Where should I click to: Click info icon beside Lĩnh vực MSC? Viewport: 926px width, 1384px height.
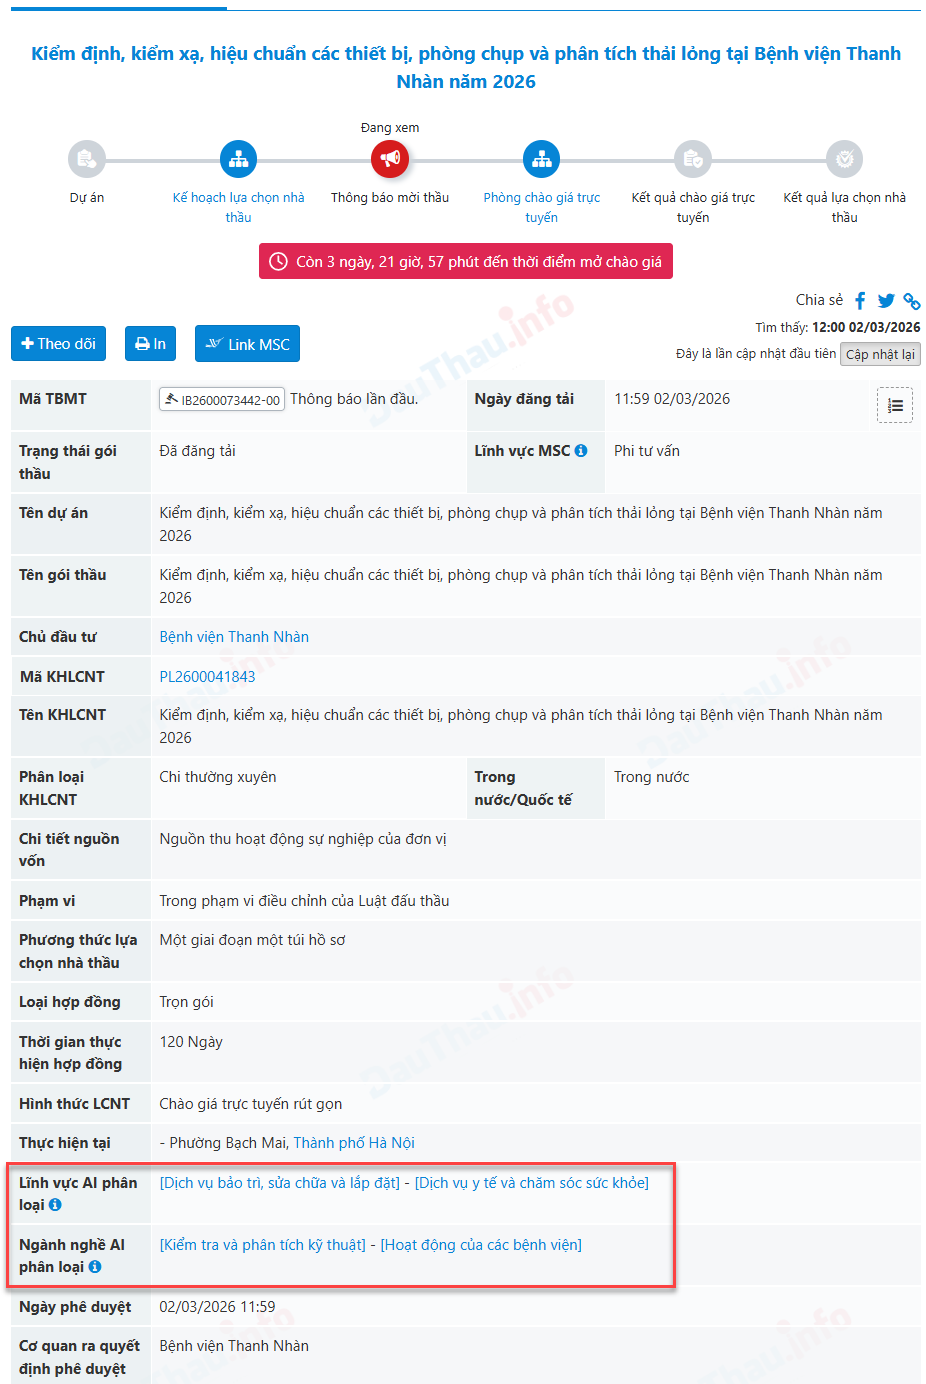click(581, 451)
